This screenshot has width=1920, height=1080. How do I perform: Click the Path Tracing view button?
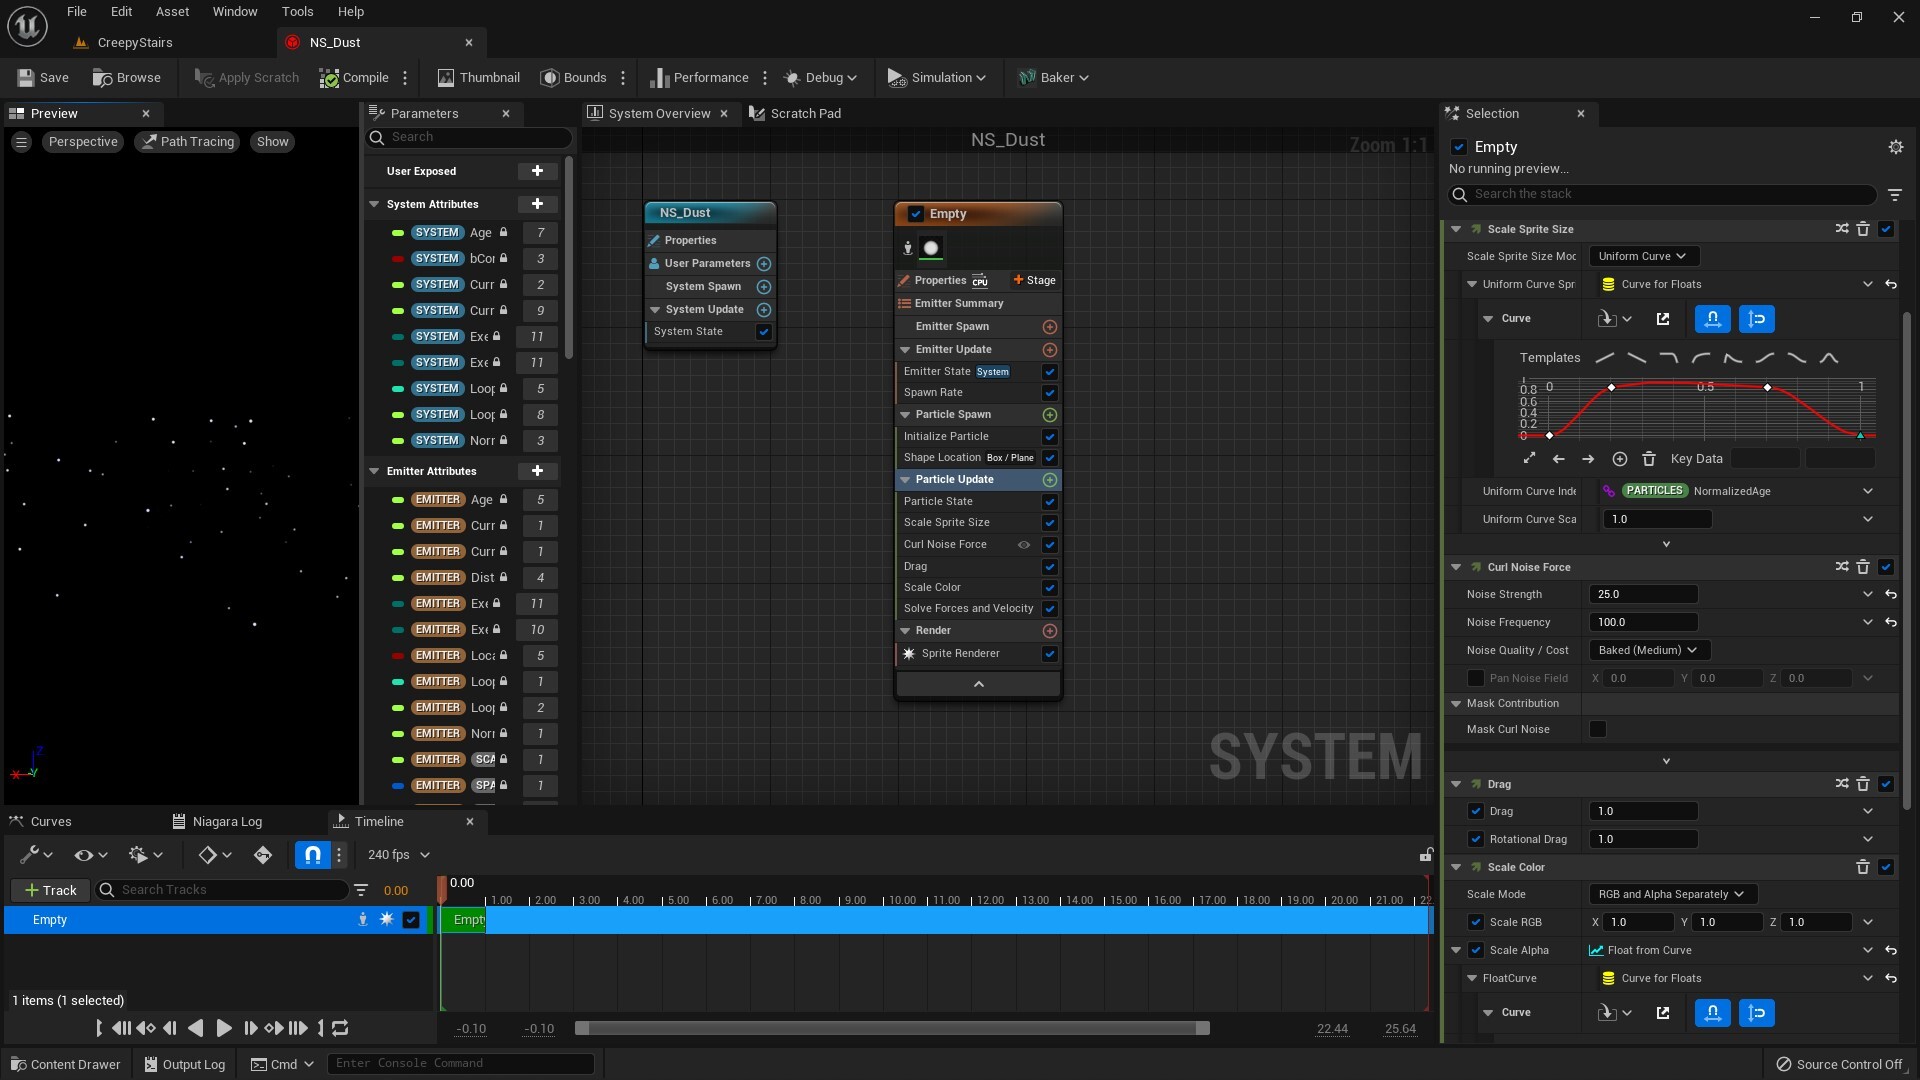[187, 142]
